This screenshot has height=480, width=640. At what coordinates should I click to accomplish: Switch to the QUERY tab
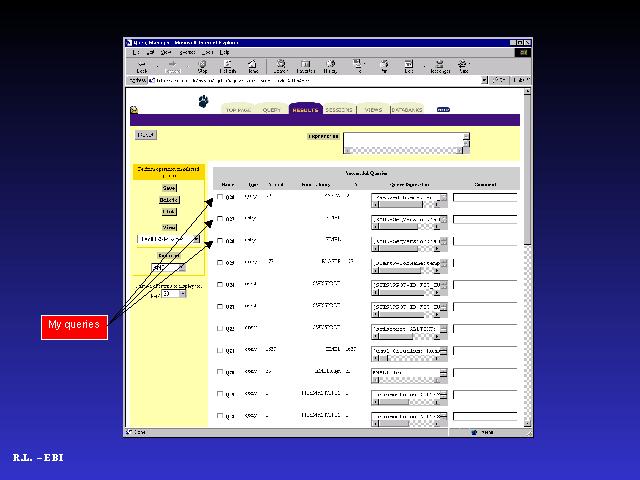click(x=271, y=109)
